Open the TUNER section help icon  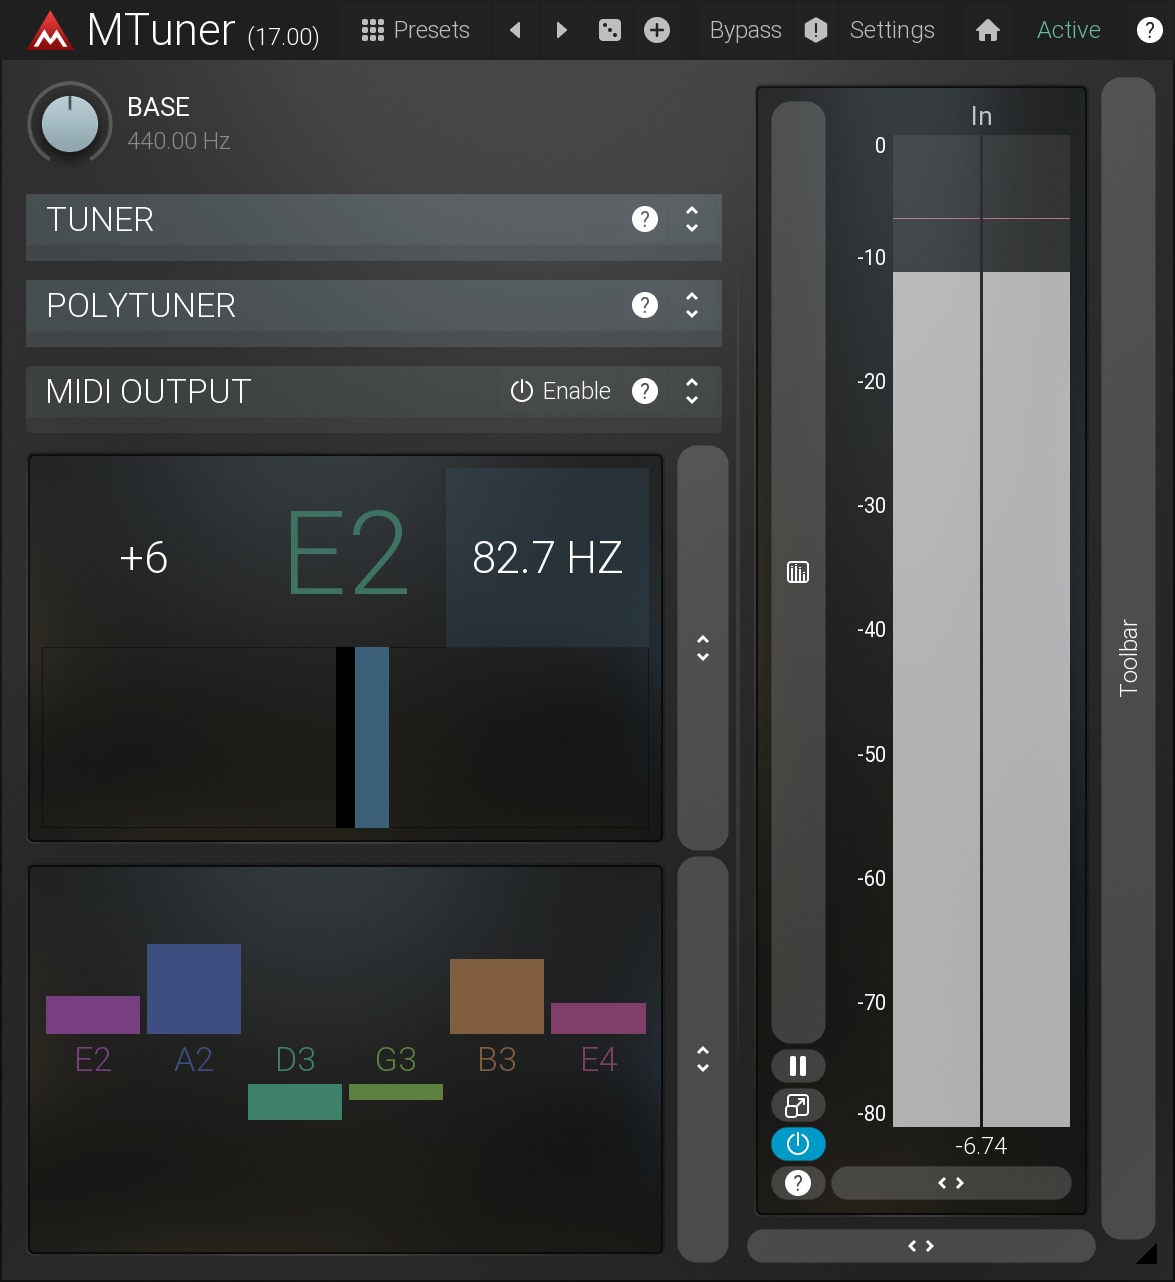[645, 219]
